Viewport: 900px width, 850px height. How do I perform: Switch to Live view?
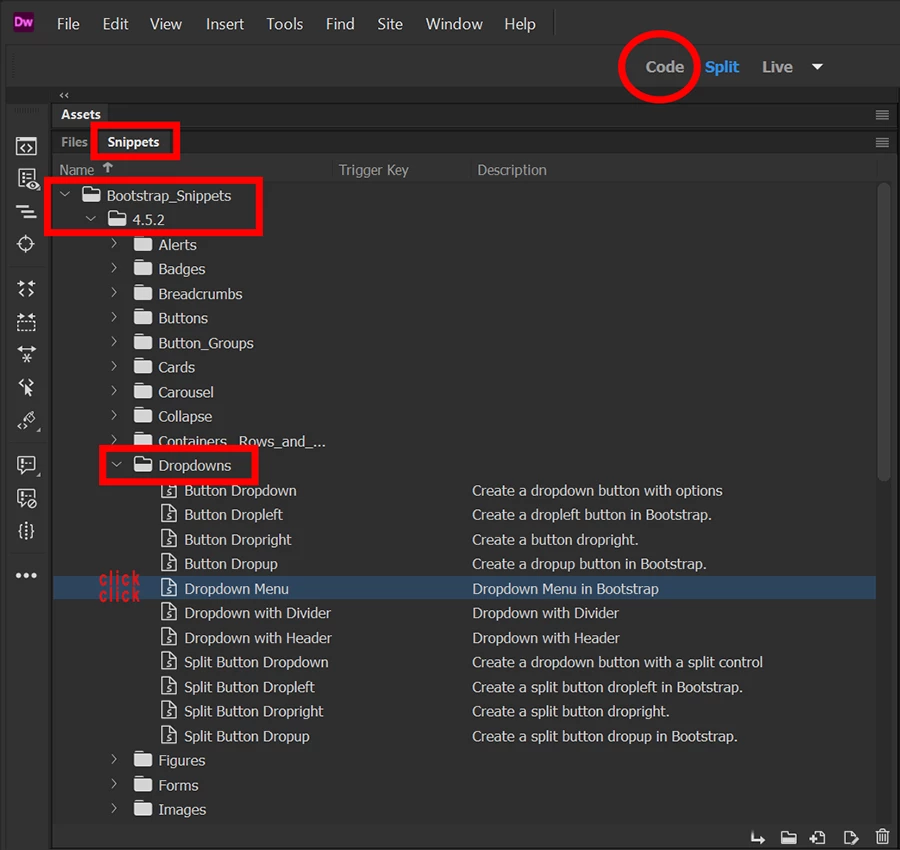click(x=777, y=67)
